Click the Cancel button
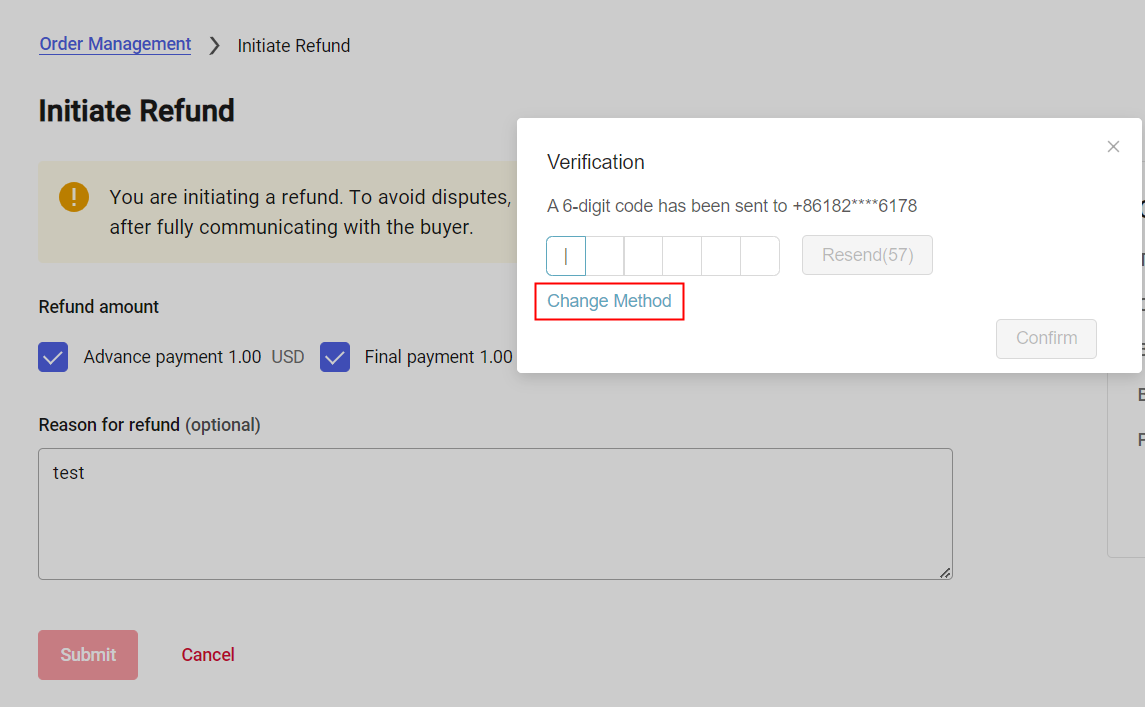Viewport: 1145px width, 707px height. click(207, 654)
